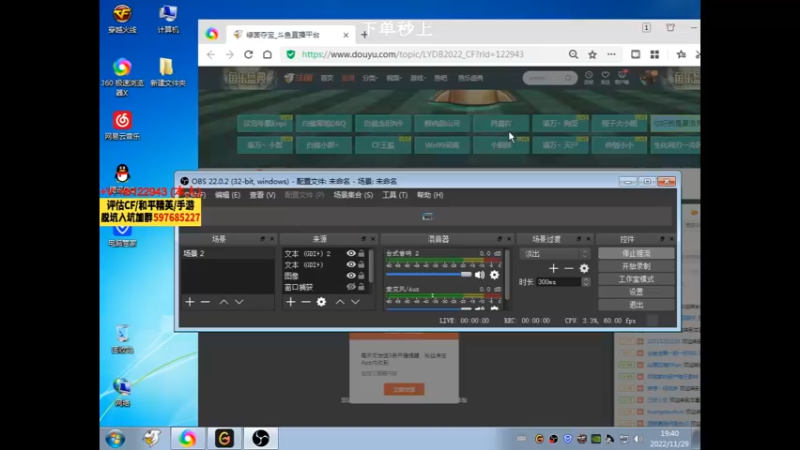This screenshot has width=800, height=450.
Task: Open OBS 场景集合 (S) menu
Action: click(353, 195)
